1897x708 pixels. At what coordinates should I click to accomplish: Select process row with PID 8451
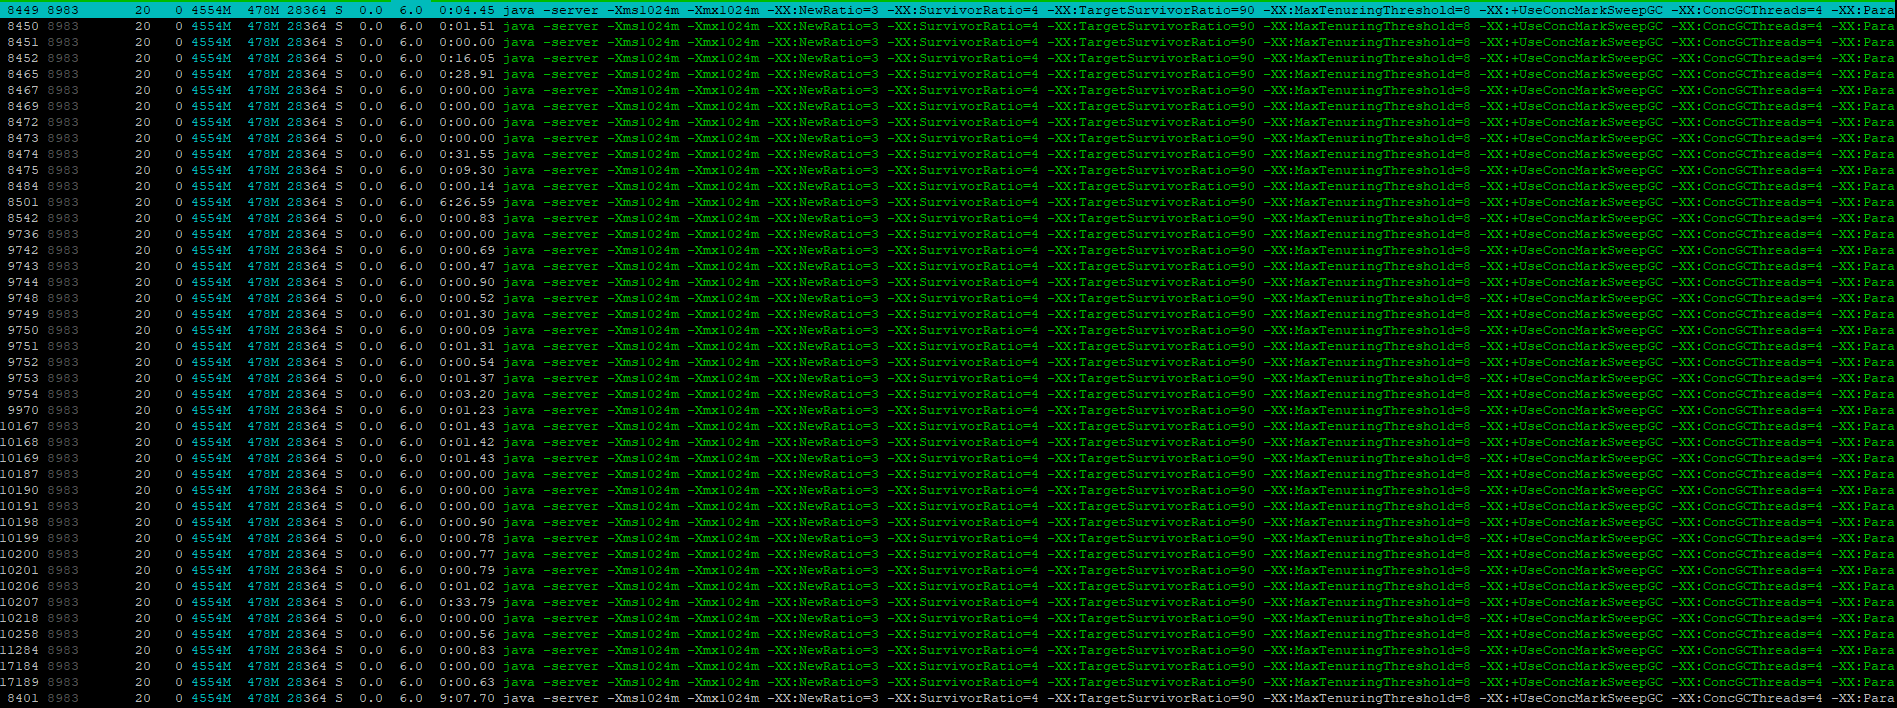click(x=948, y=42)
